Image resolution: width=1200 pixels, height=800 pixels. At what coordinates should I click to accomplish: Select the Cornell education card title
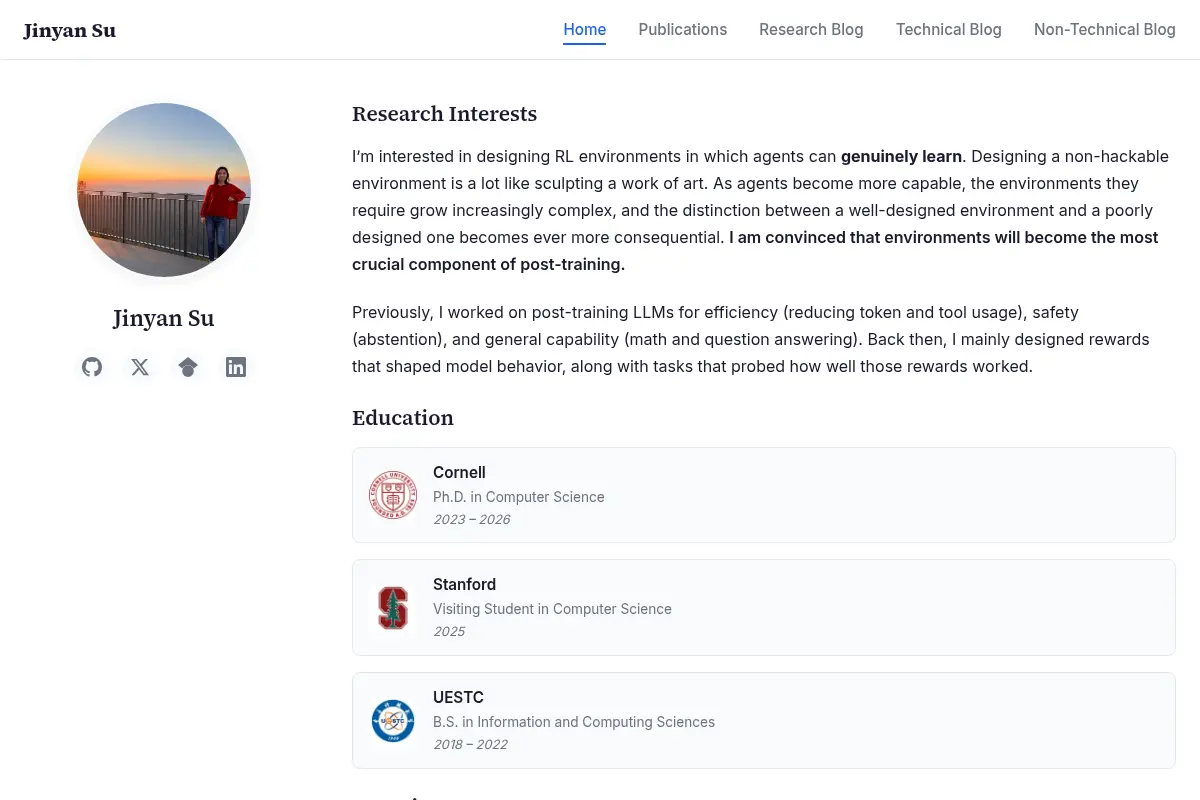click(x=459, y=472)
